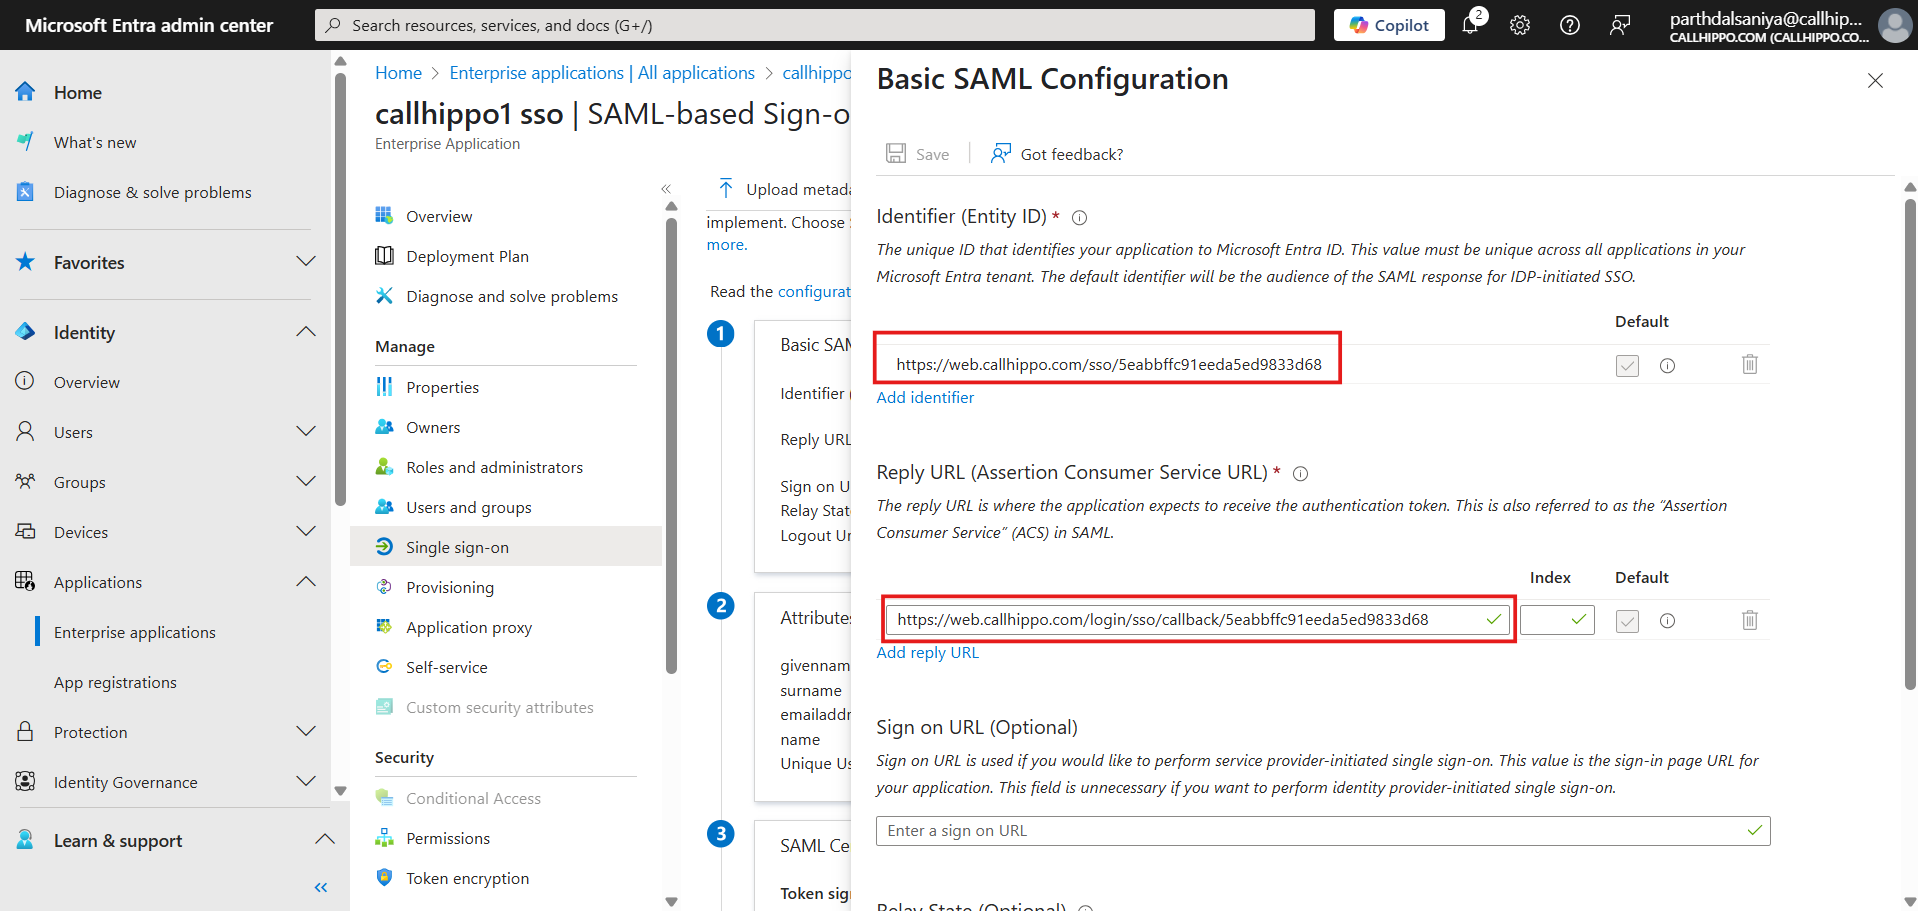This screenshot has height=911, width=1918.
Task: Click the Add identifier link
Action: (925, 397)
